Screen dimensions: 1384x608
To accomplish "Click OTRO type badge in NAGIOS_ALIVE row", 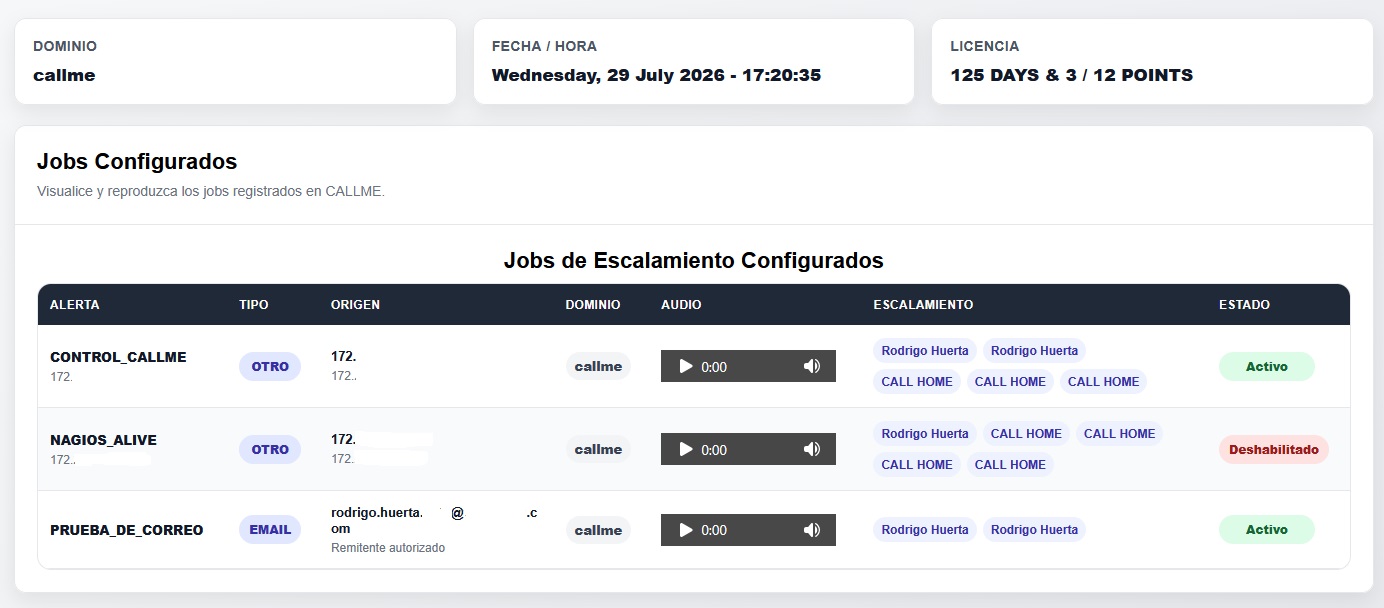I will click(x=270, y=450).
